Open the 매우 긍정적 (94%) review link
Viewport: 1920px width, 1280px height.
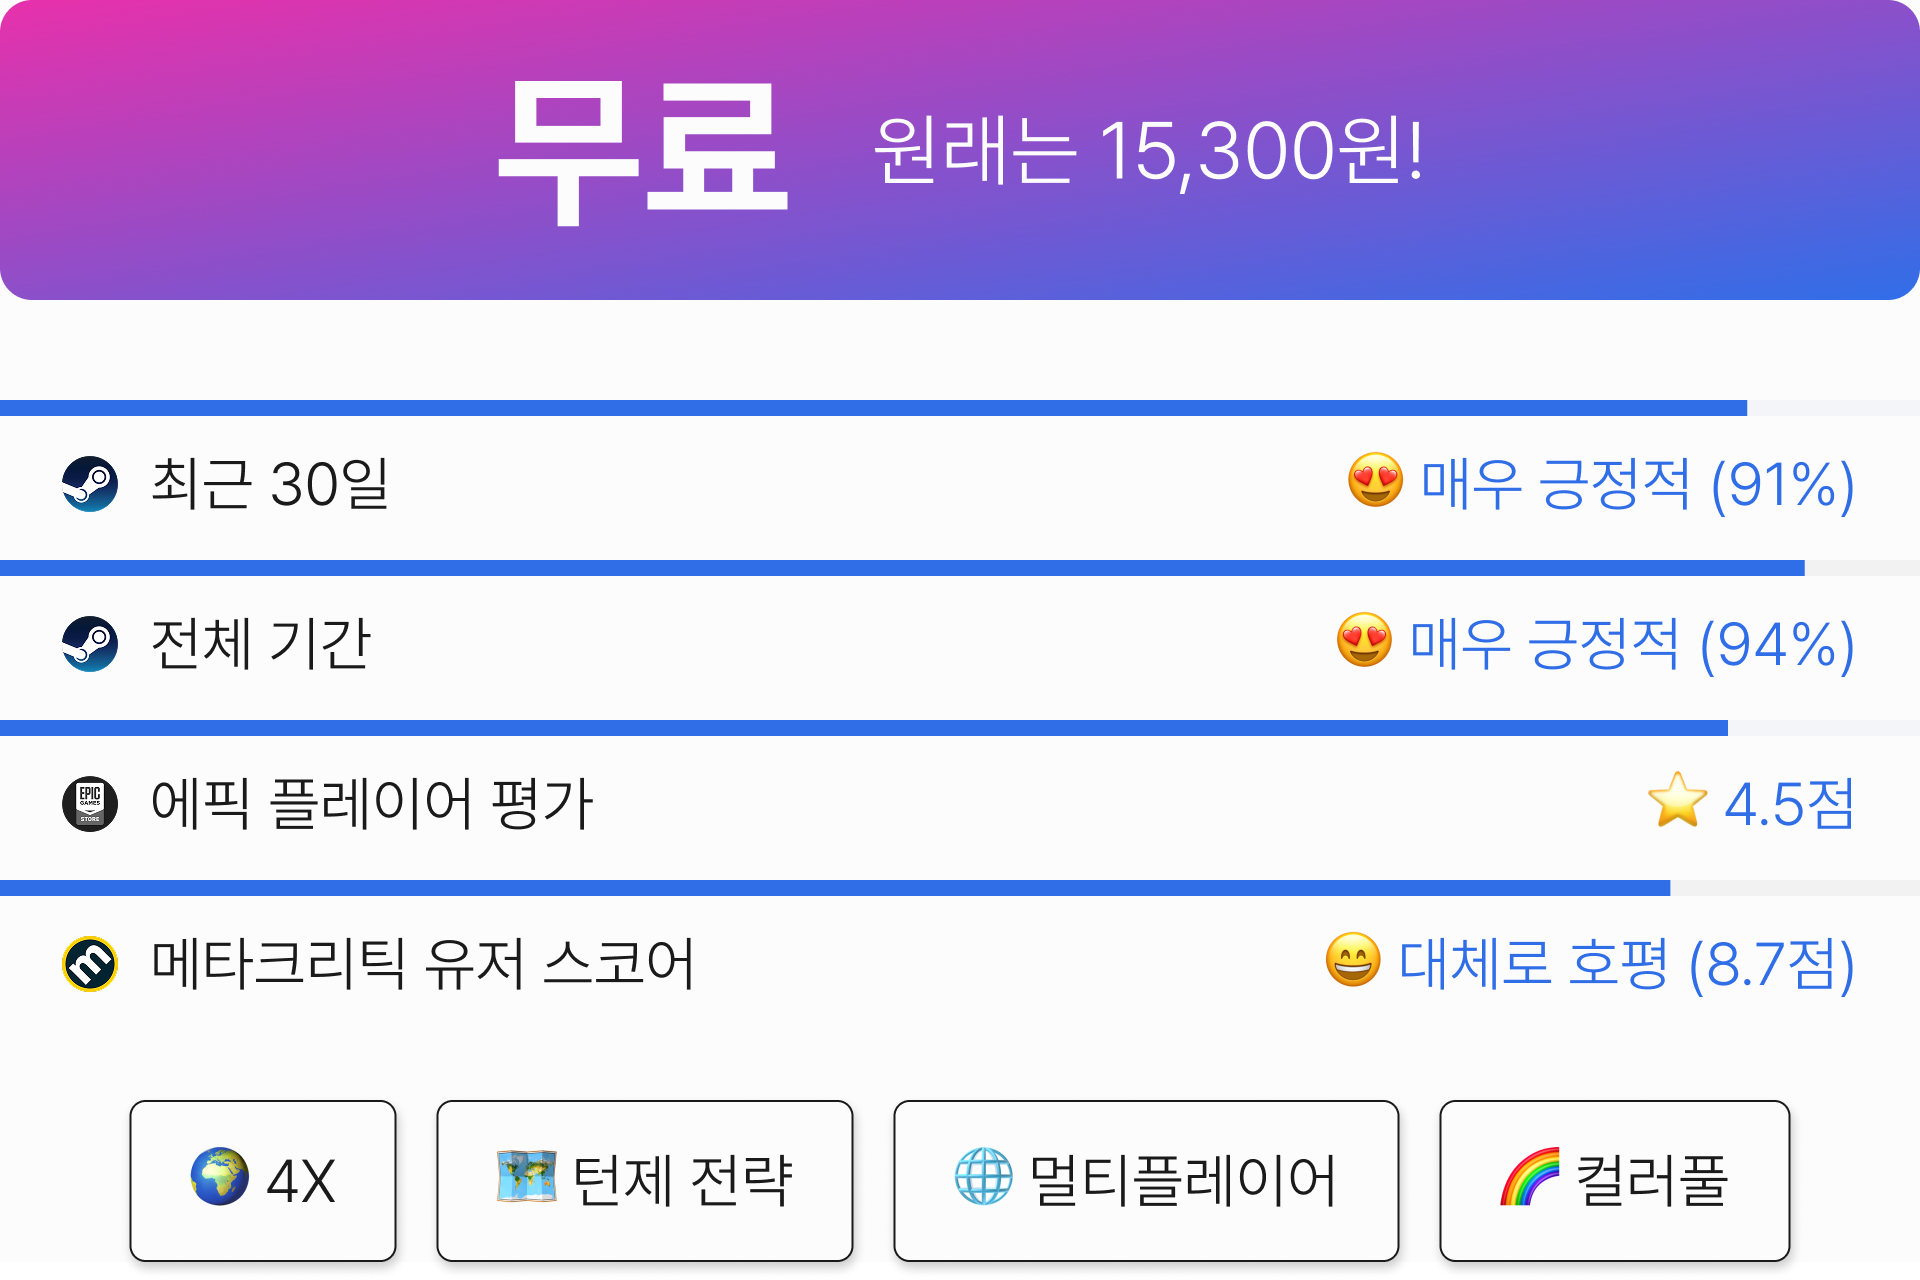pyautogui.click(x=1632, y=645)
